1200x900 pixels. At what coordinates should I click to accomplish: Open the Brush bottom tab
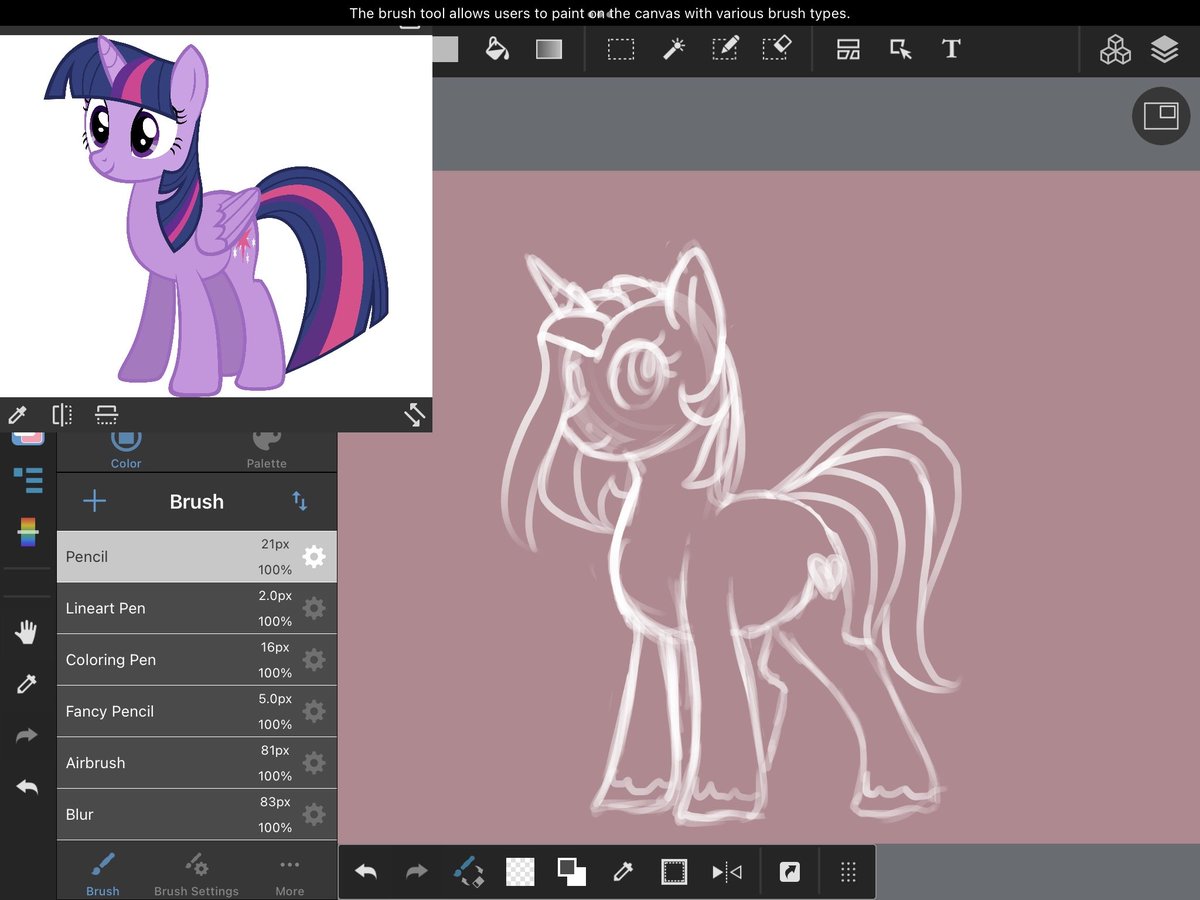(x=103, y=873)
